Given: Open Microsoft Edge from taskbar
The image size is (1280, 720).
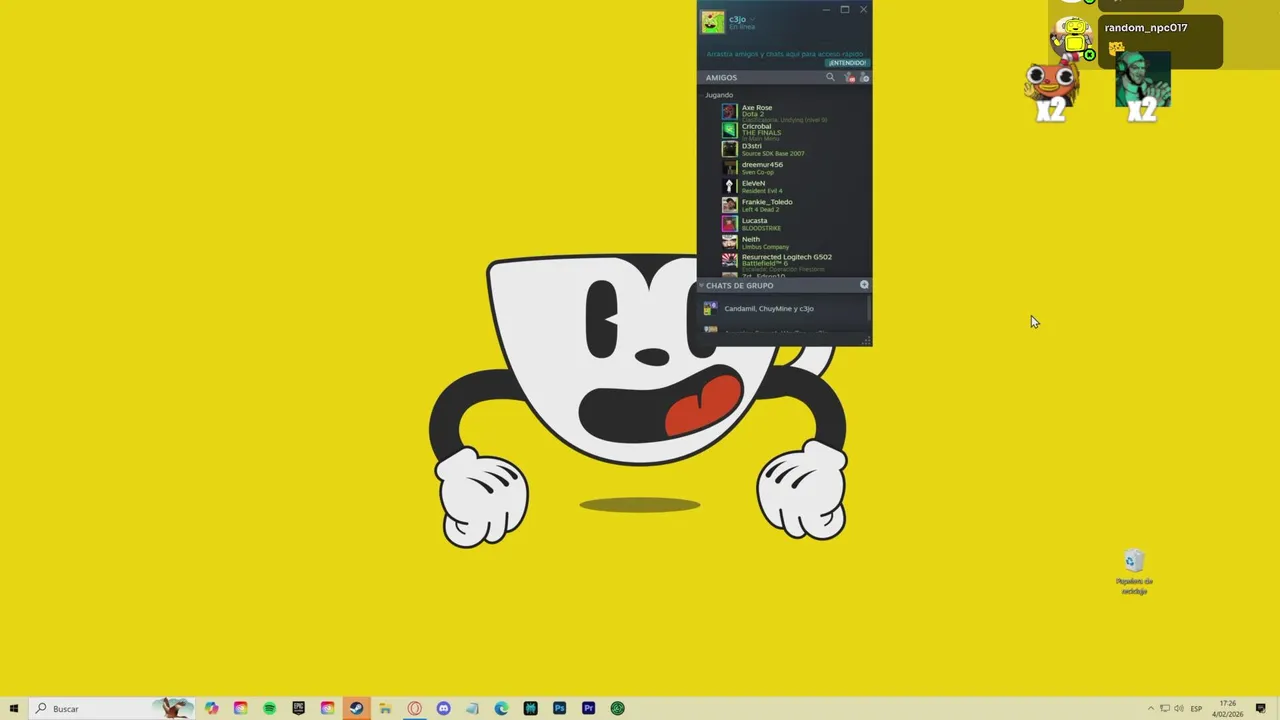Looking at the screenshot, I should point(502,708).
